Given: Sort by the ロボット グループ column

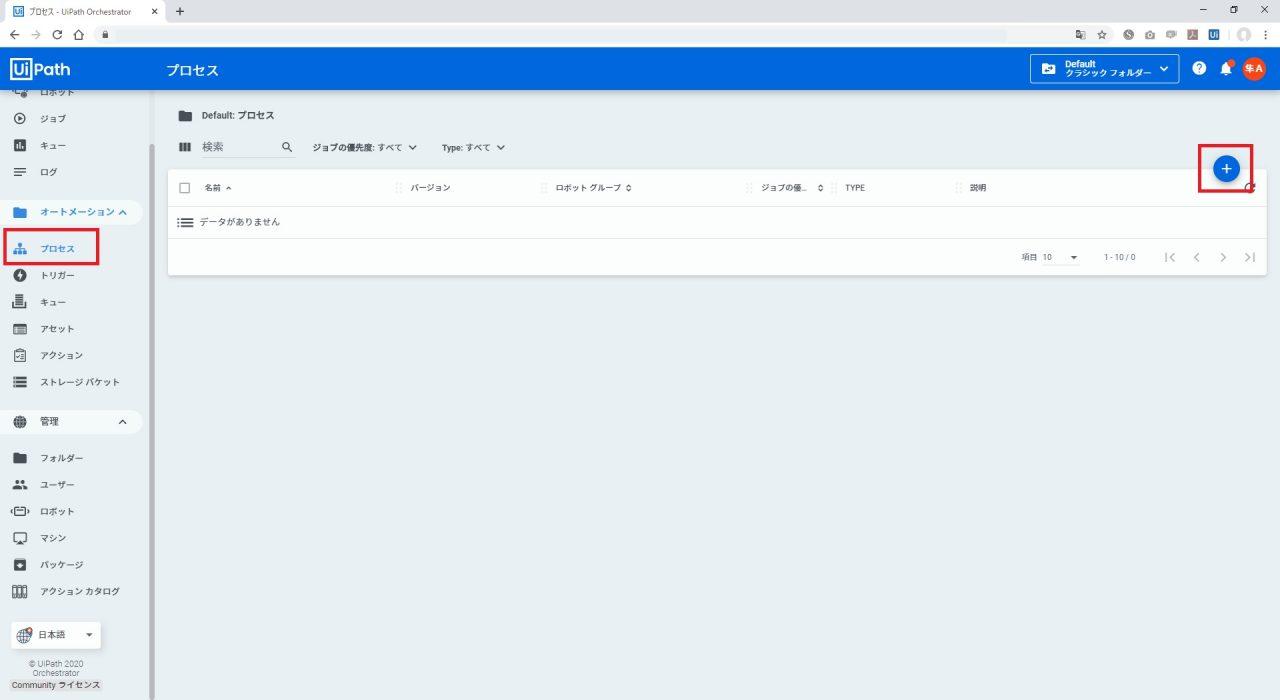Looking at the screenshot, I should click(x=594, y=188).
